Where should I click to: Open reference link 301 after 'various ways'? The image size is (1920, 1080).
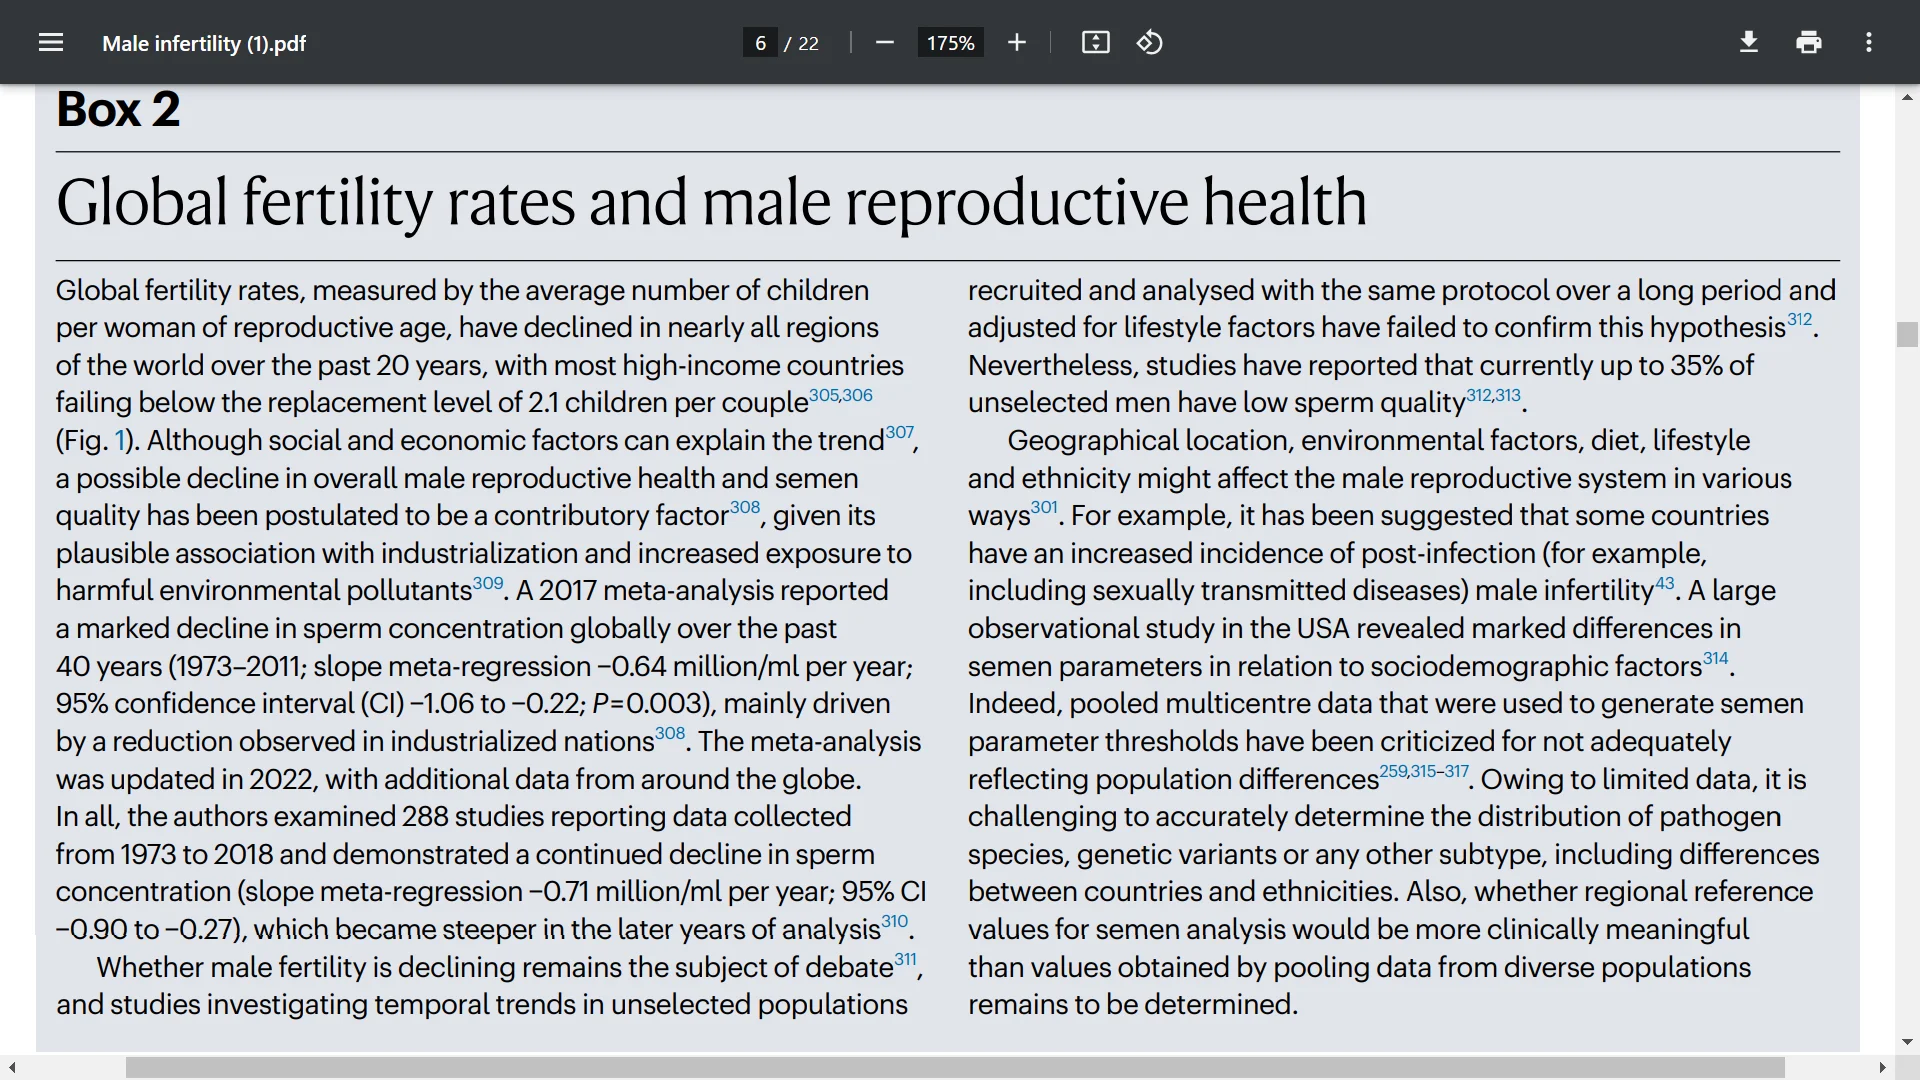coord(1043,506)
